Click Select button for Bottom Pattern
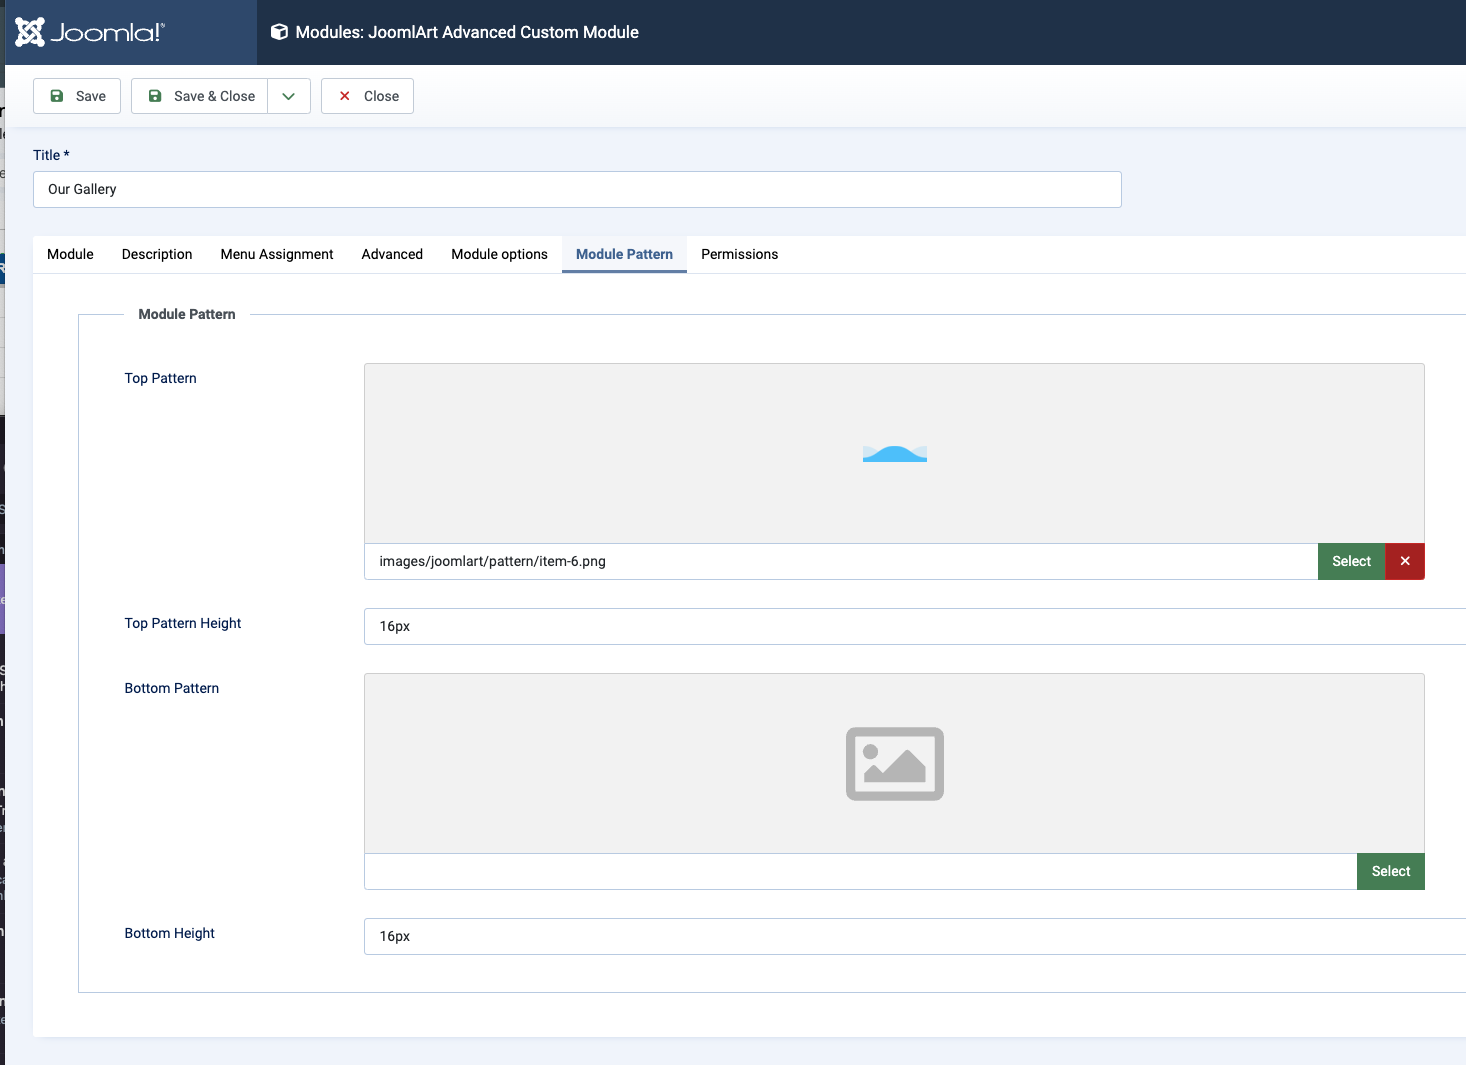Viewport: 1466px width, 1065px height. pyautogui.click(x=1390, y=871)
